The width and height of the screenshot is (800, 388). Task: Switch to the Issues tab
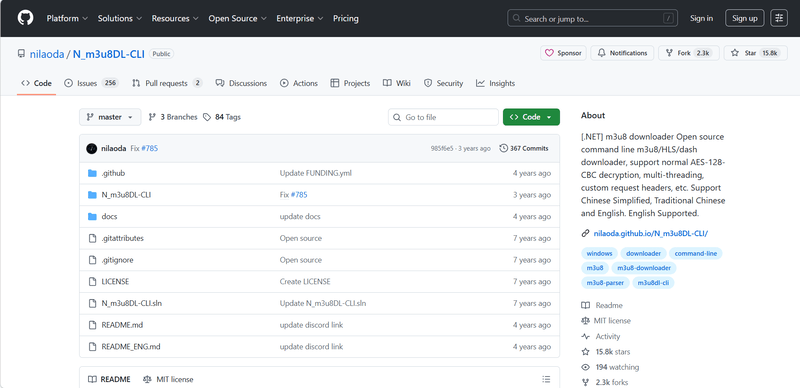tap(91, 83)
